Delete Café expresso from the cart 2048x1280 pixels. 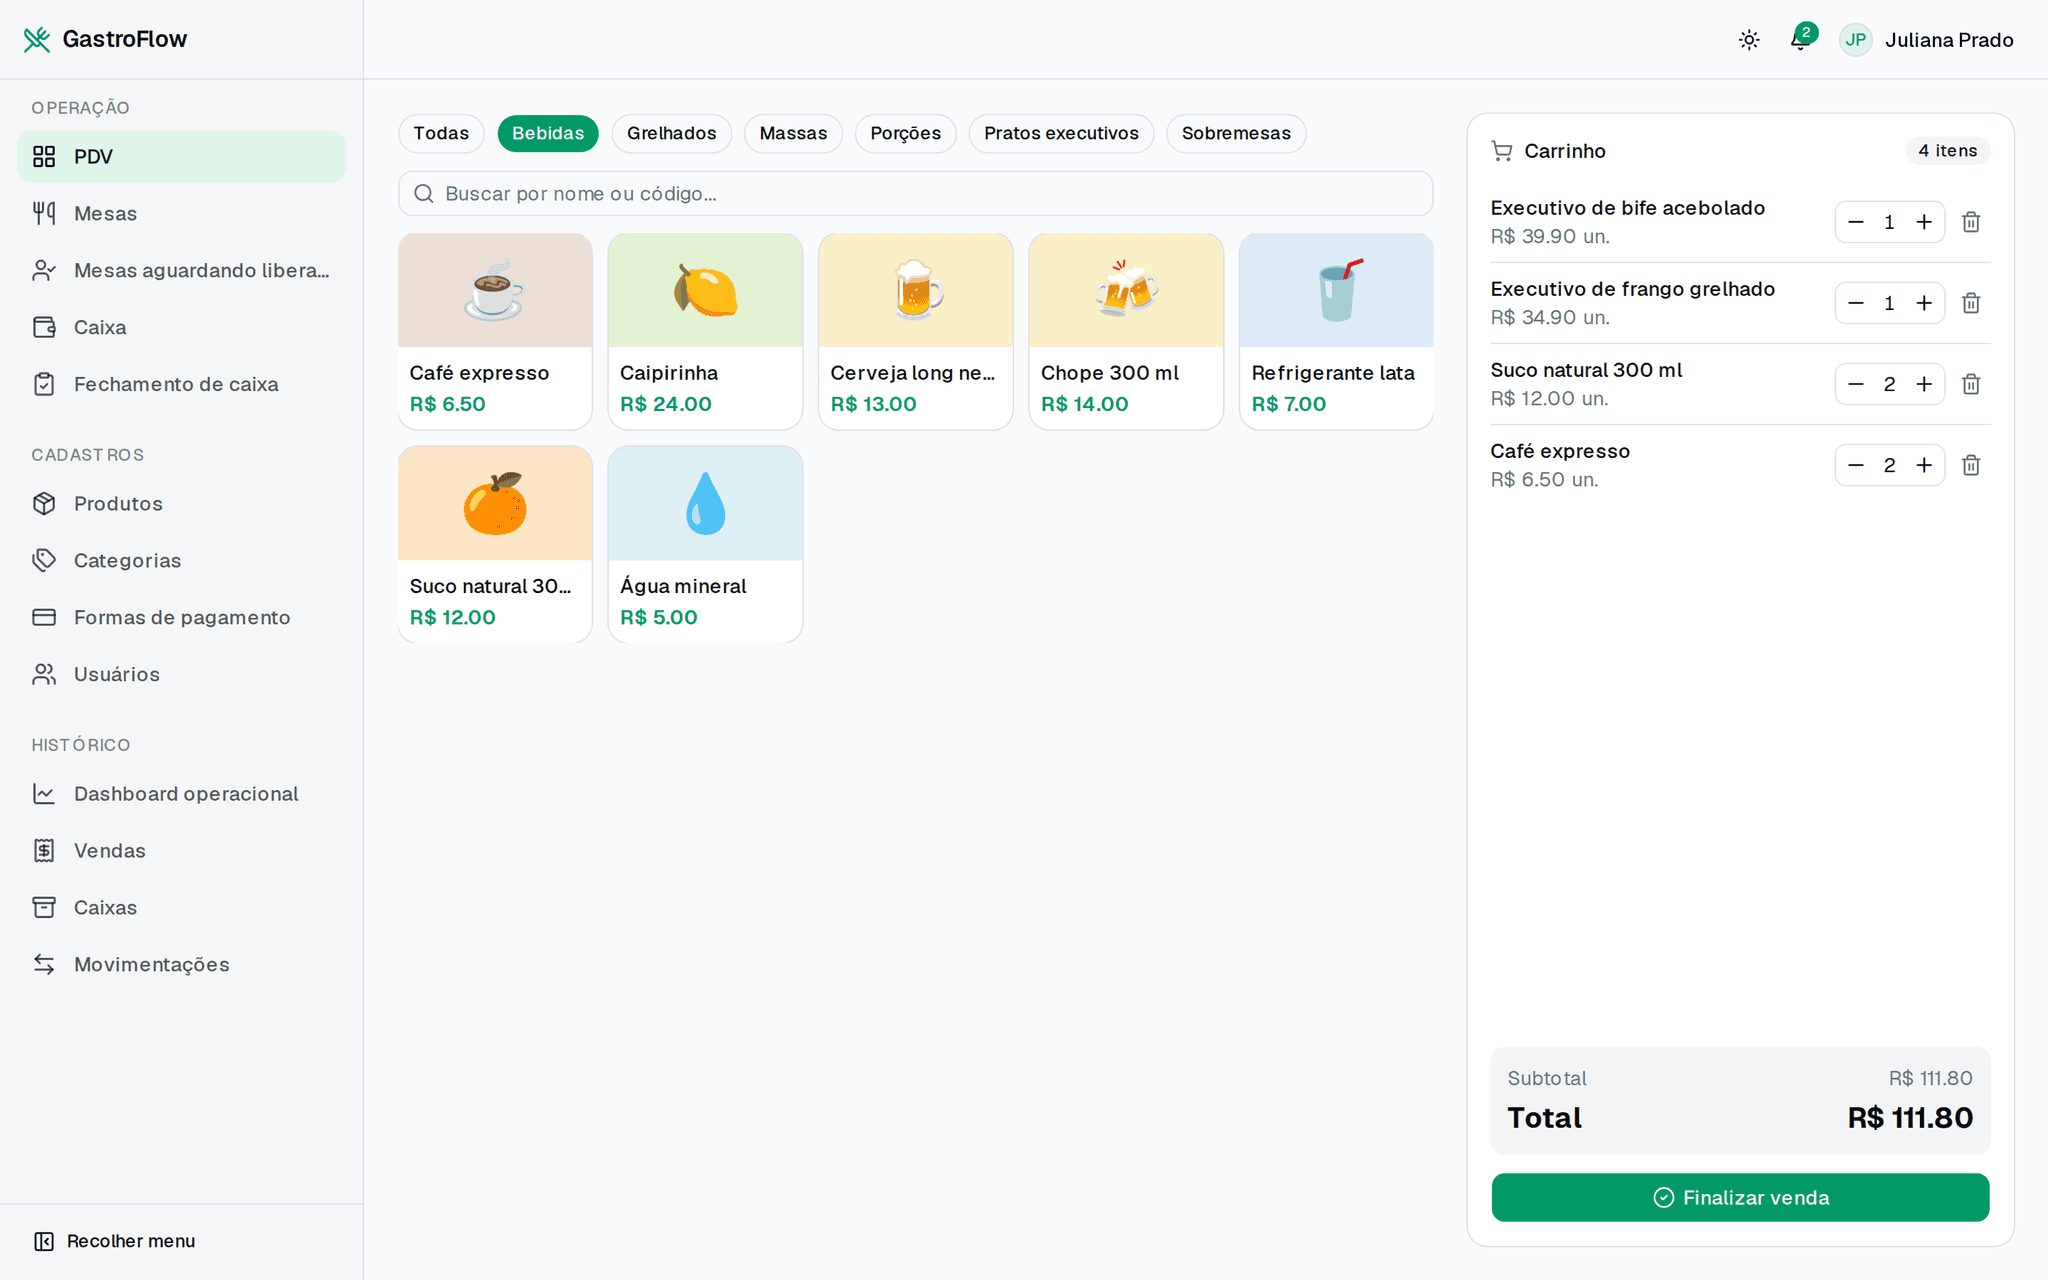pos(1971,465)
